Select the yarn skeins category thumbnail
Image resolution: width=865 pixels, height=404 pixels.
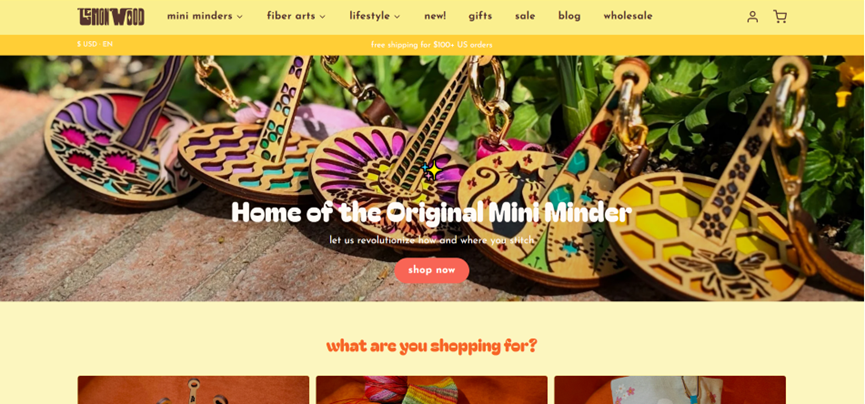coord(431,390)
